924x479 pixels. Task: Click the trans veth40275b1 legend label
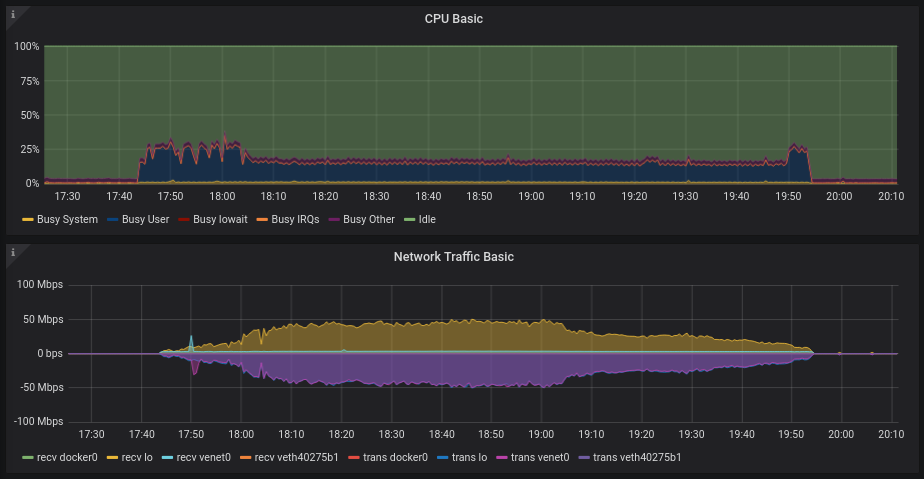tap(636, 457)
